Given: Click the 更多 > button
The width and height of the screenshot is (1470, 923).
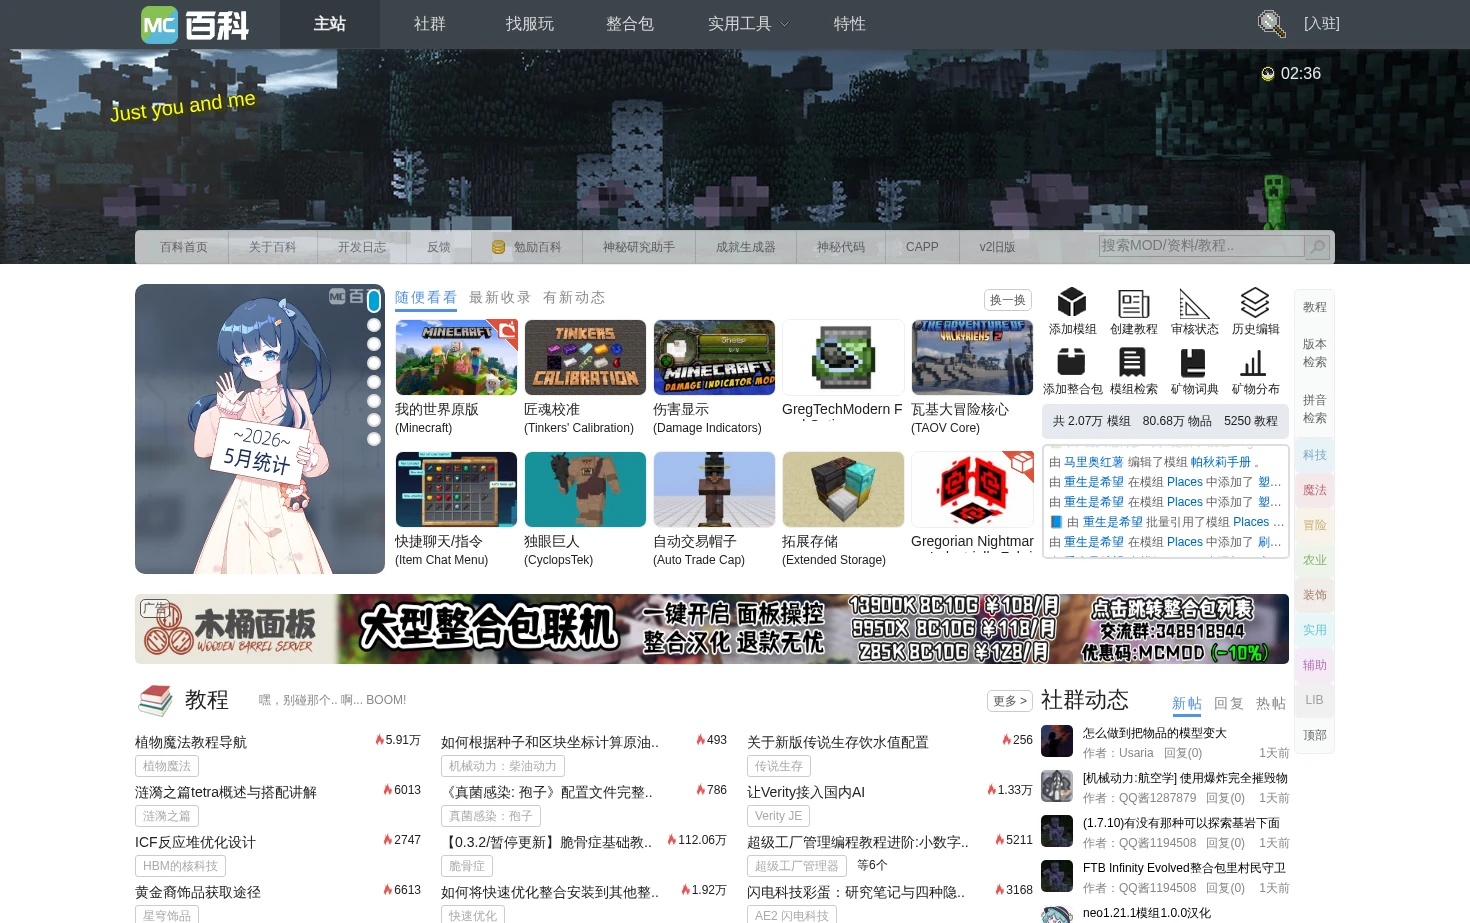Looking at the screenshot, I should pos(1010,701).
